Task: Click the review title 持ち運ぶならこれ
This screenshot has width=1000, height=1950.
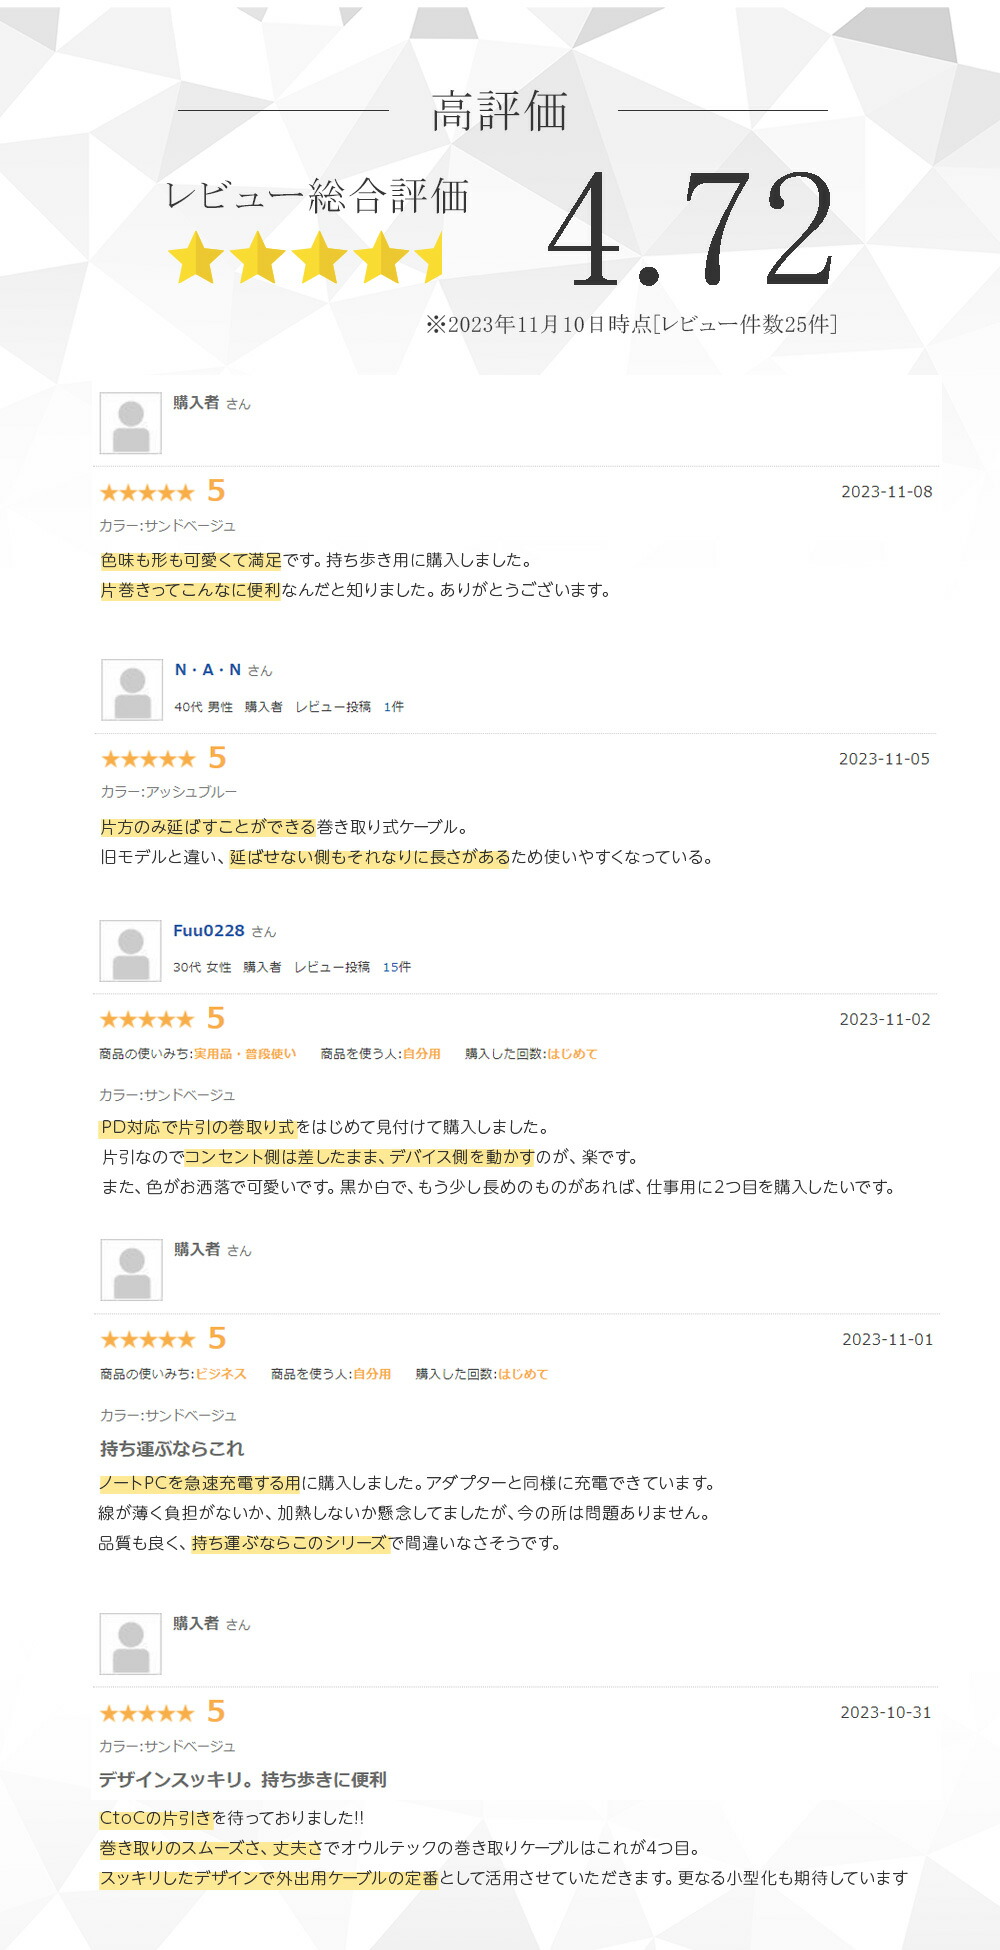Action: tap(172, 1449)
